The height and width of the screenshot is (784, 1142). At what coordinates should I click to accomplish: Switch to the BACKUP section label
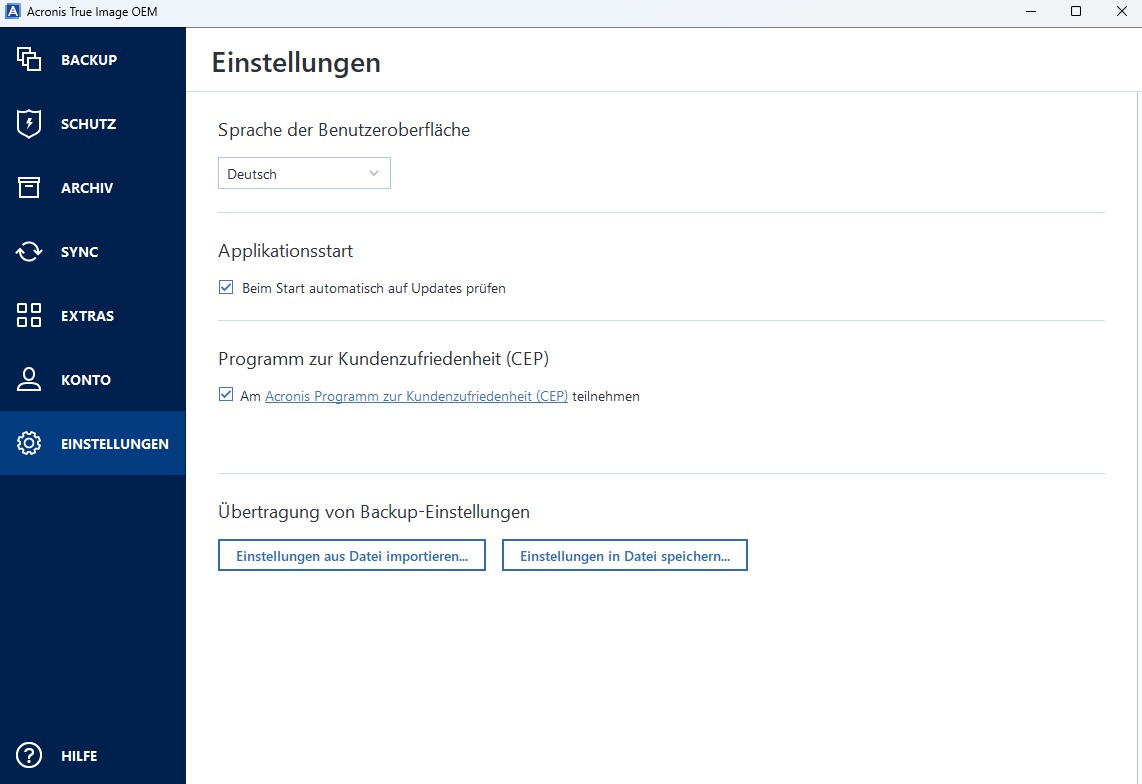89,60
